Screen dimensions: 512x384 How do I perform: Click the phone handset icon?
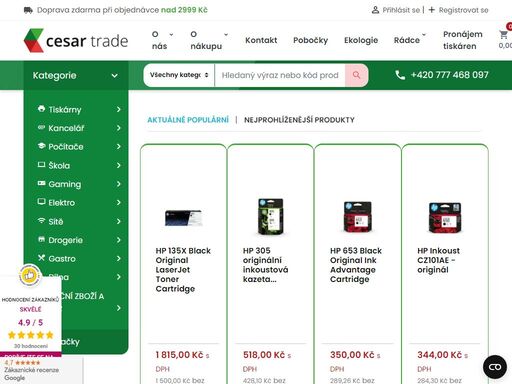[x=400, y=75]
